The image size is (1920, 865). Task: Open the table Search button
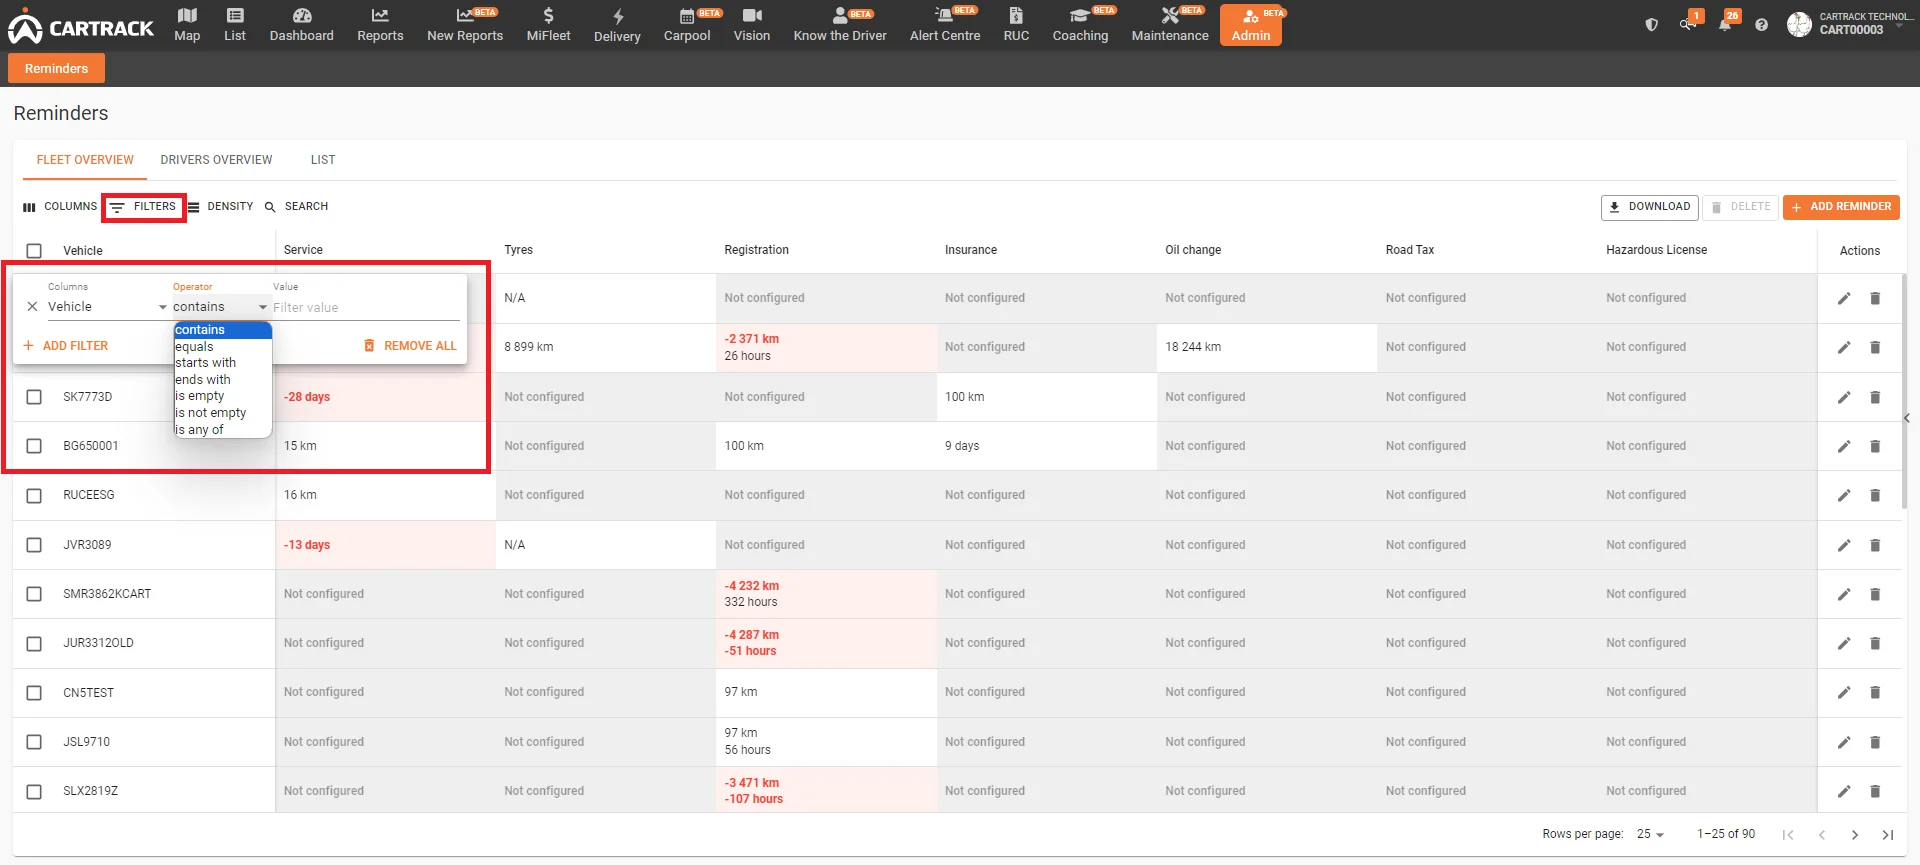(x=297, y=207)
